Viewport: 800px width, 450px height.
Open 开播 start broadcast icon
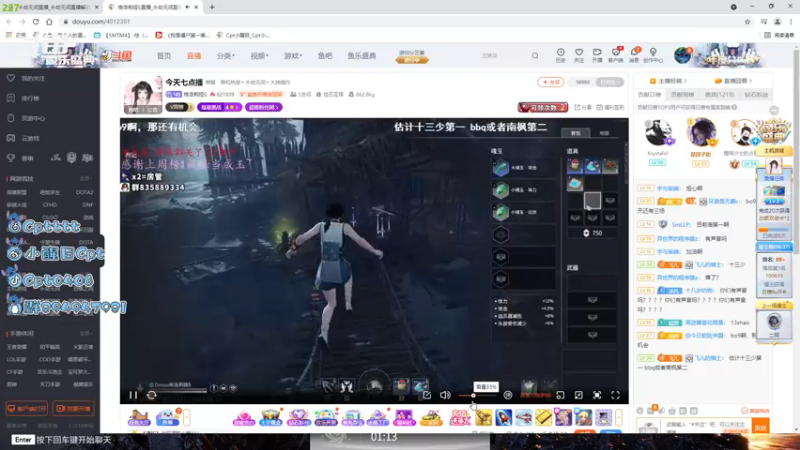click(597, 55)
